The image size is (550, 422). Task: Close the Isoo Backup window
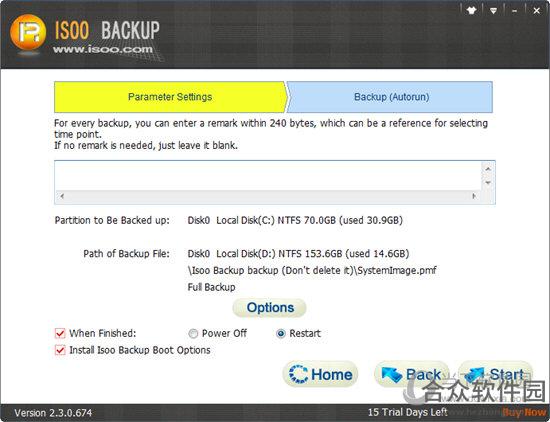click(x=536, y=11)
